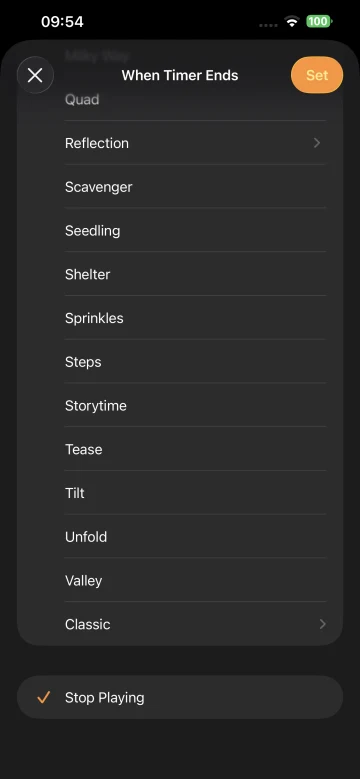
Task: Pick the Steps tone
Action: point(180,362)
